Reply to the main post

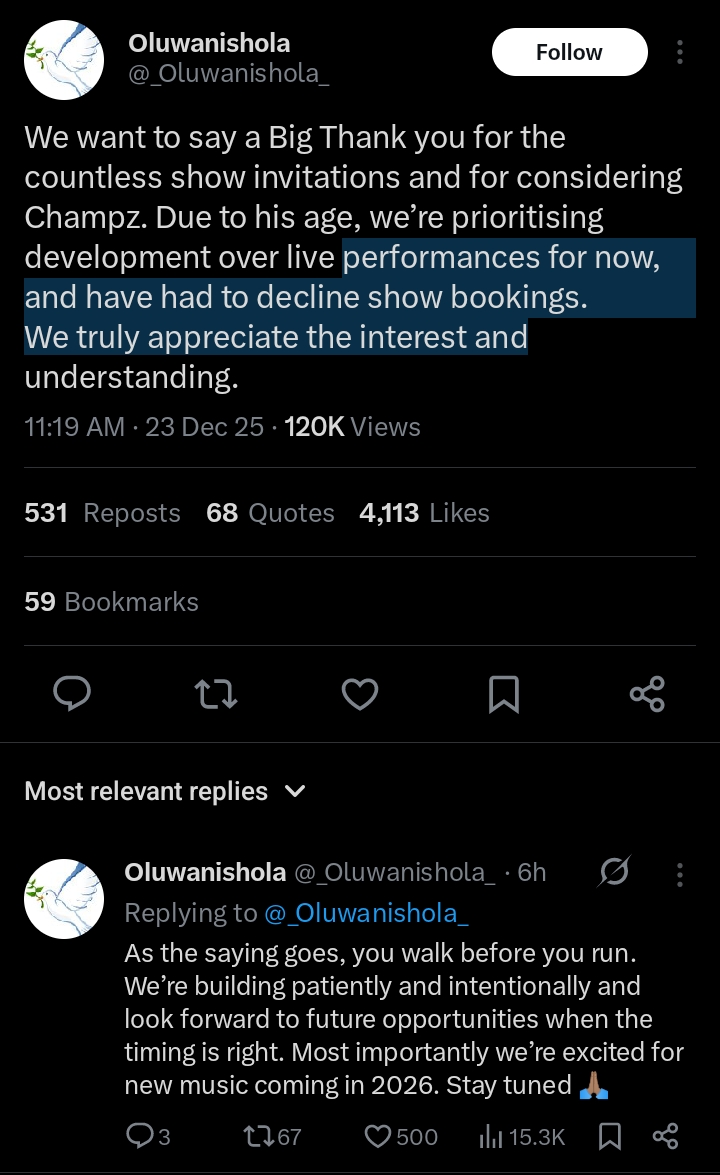click(72, 693)
